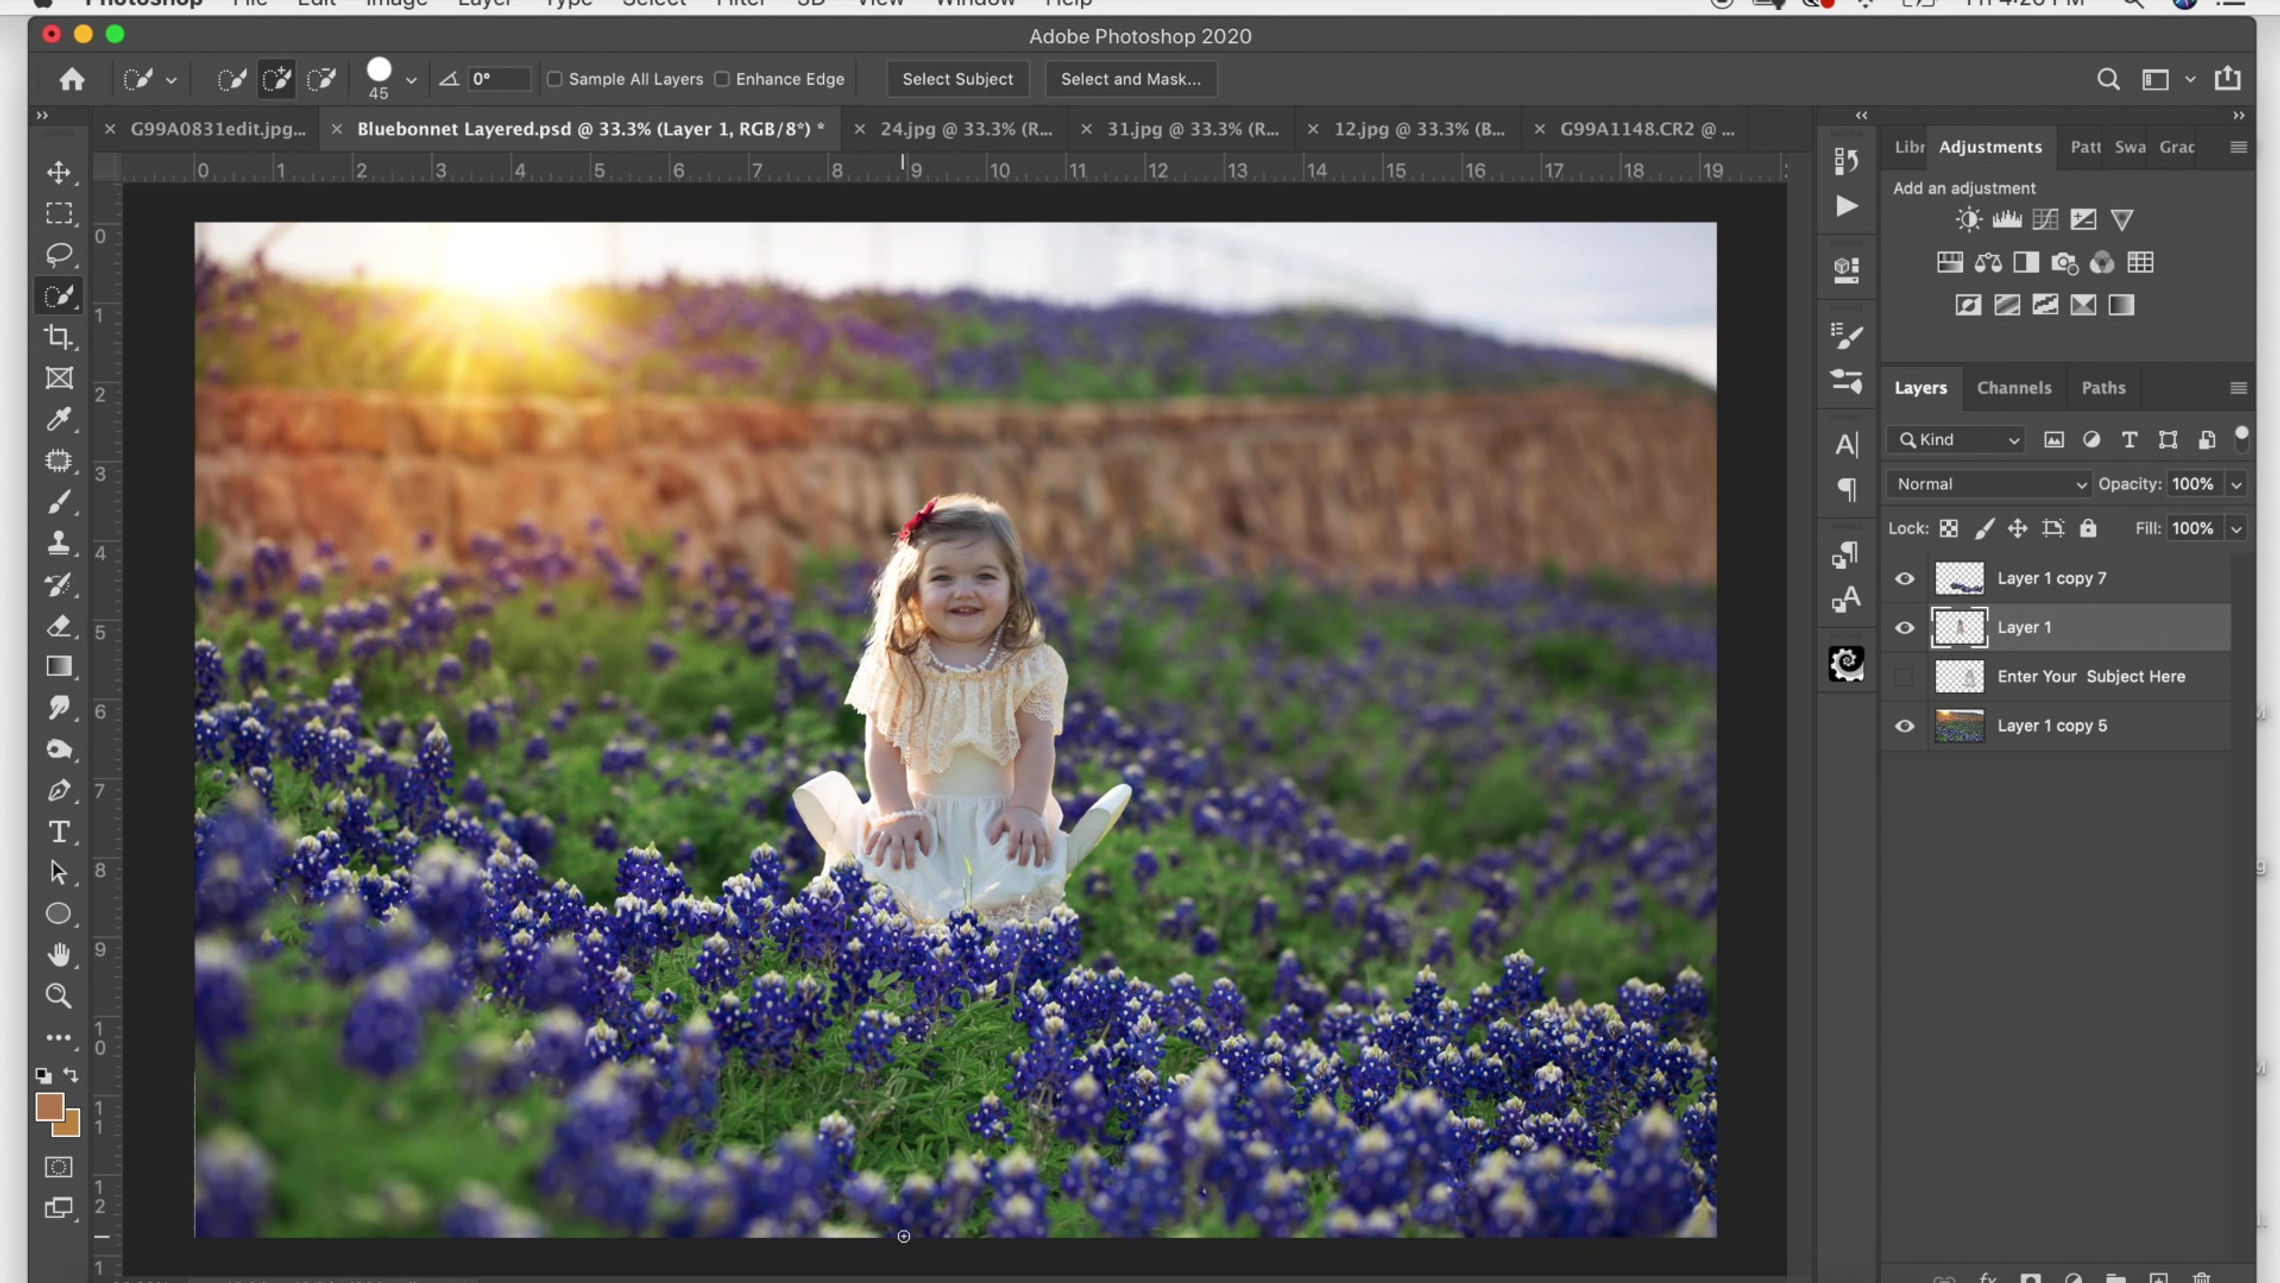Click the Share document icon
The image size is (2280, 1283).
pos(2227,78)
